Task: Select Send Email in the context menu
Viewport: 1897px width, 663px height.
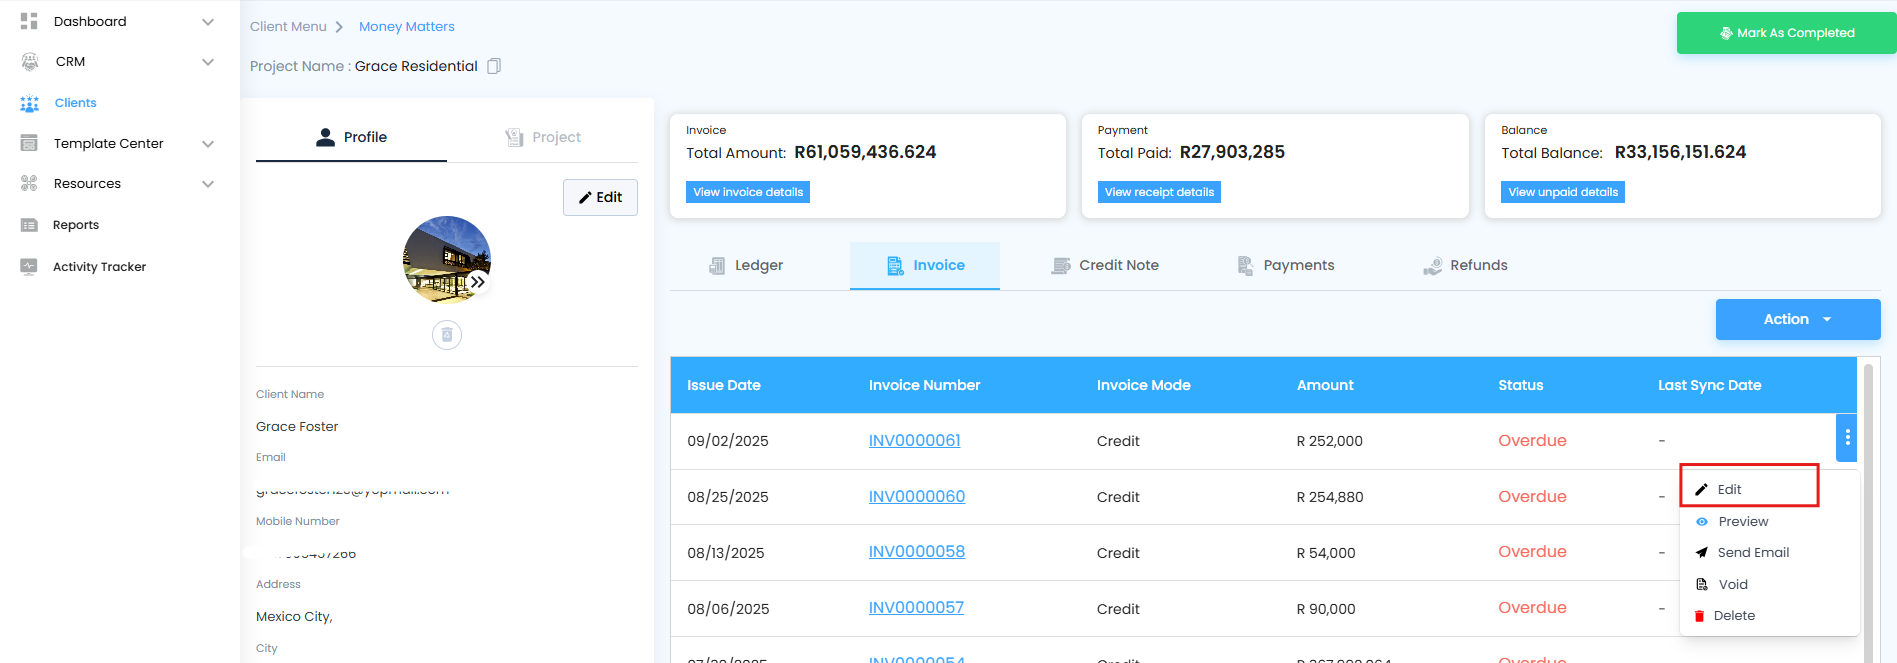Action: (x=1769, y=552)
